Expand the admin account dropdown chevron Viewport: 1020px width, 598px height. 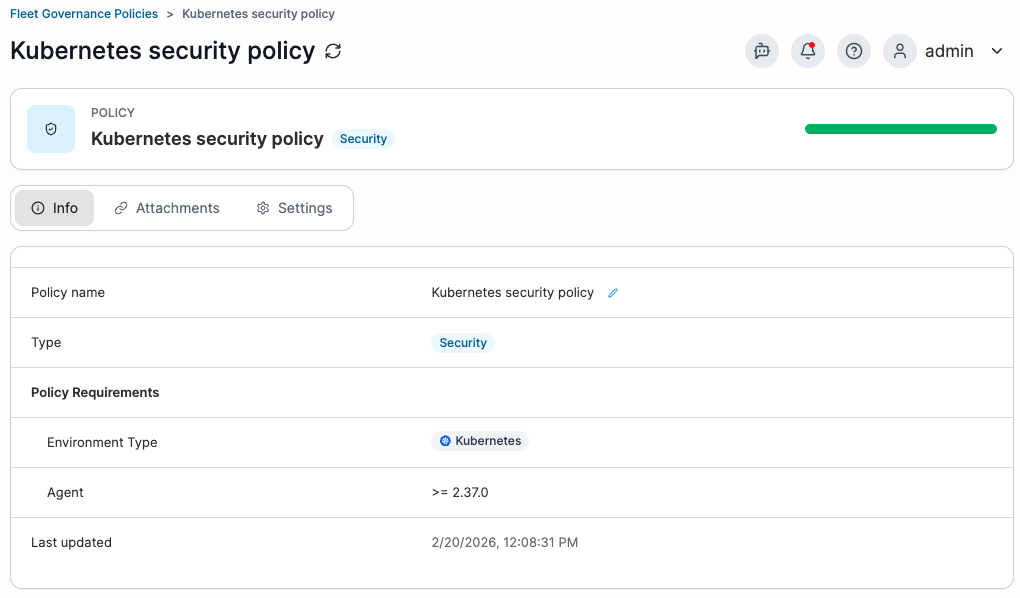click(x=996, y=51)
